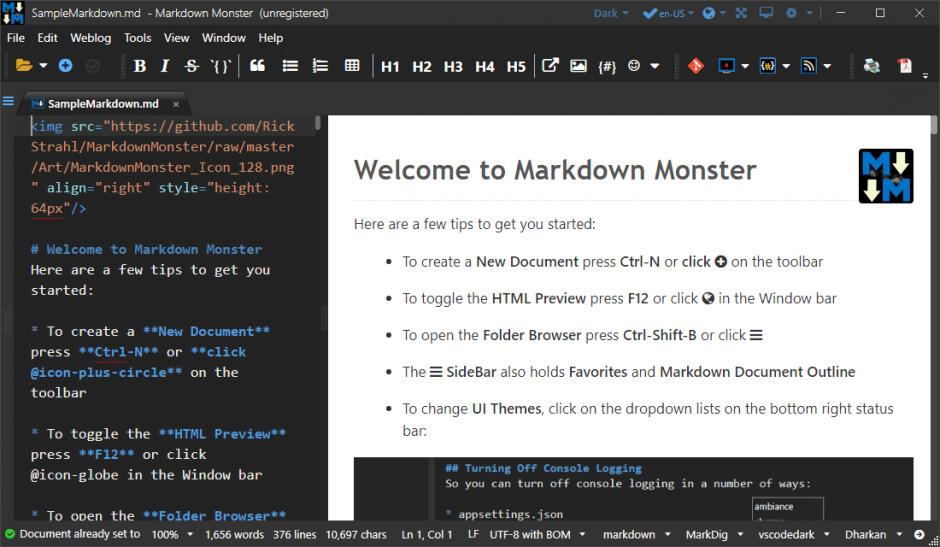Click the console logging screenshot in preview
The height and width of the screenshot is (547, 940).
[x=634, y=489]
